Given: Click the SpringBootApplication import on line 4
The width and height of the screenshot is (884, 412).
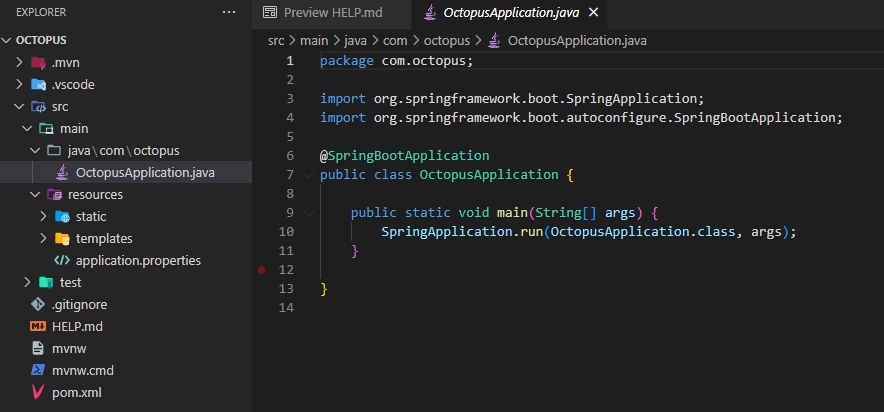Looking at the screenshot, I should tap(581, 118).
